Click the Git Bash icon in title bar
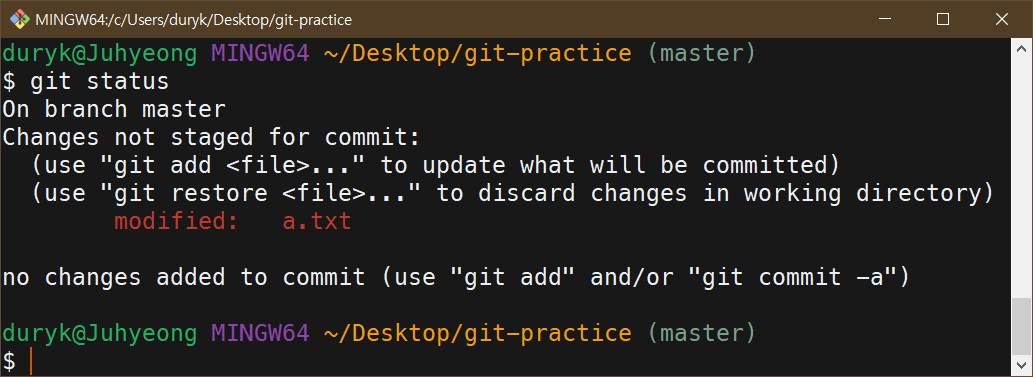The height and width of the screenshot is (377, 1033). tap(19, 19)
